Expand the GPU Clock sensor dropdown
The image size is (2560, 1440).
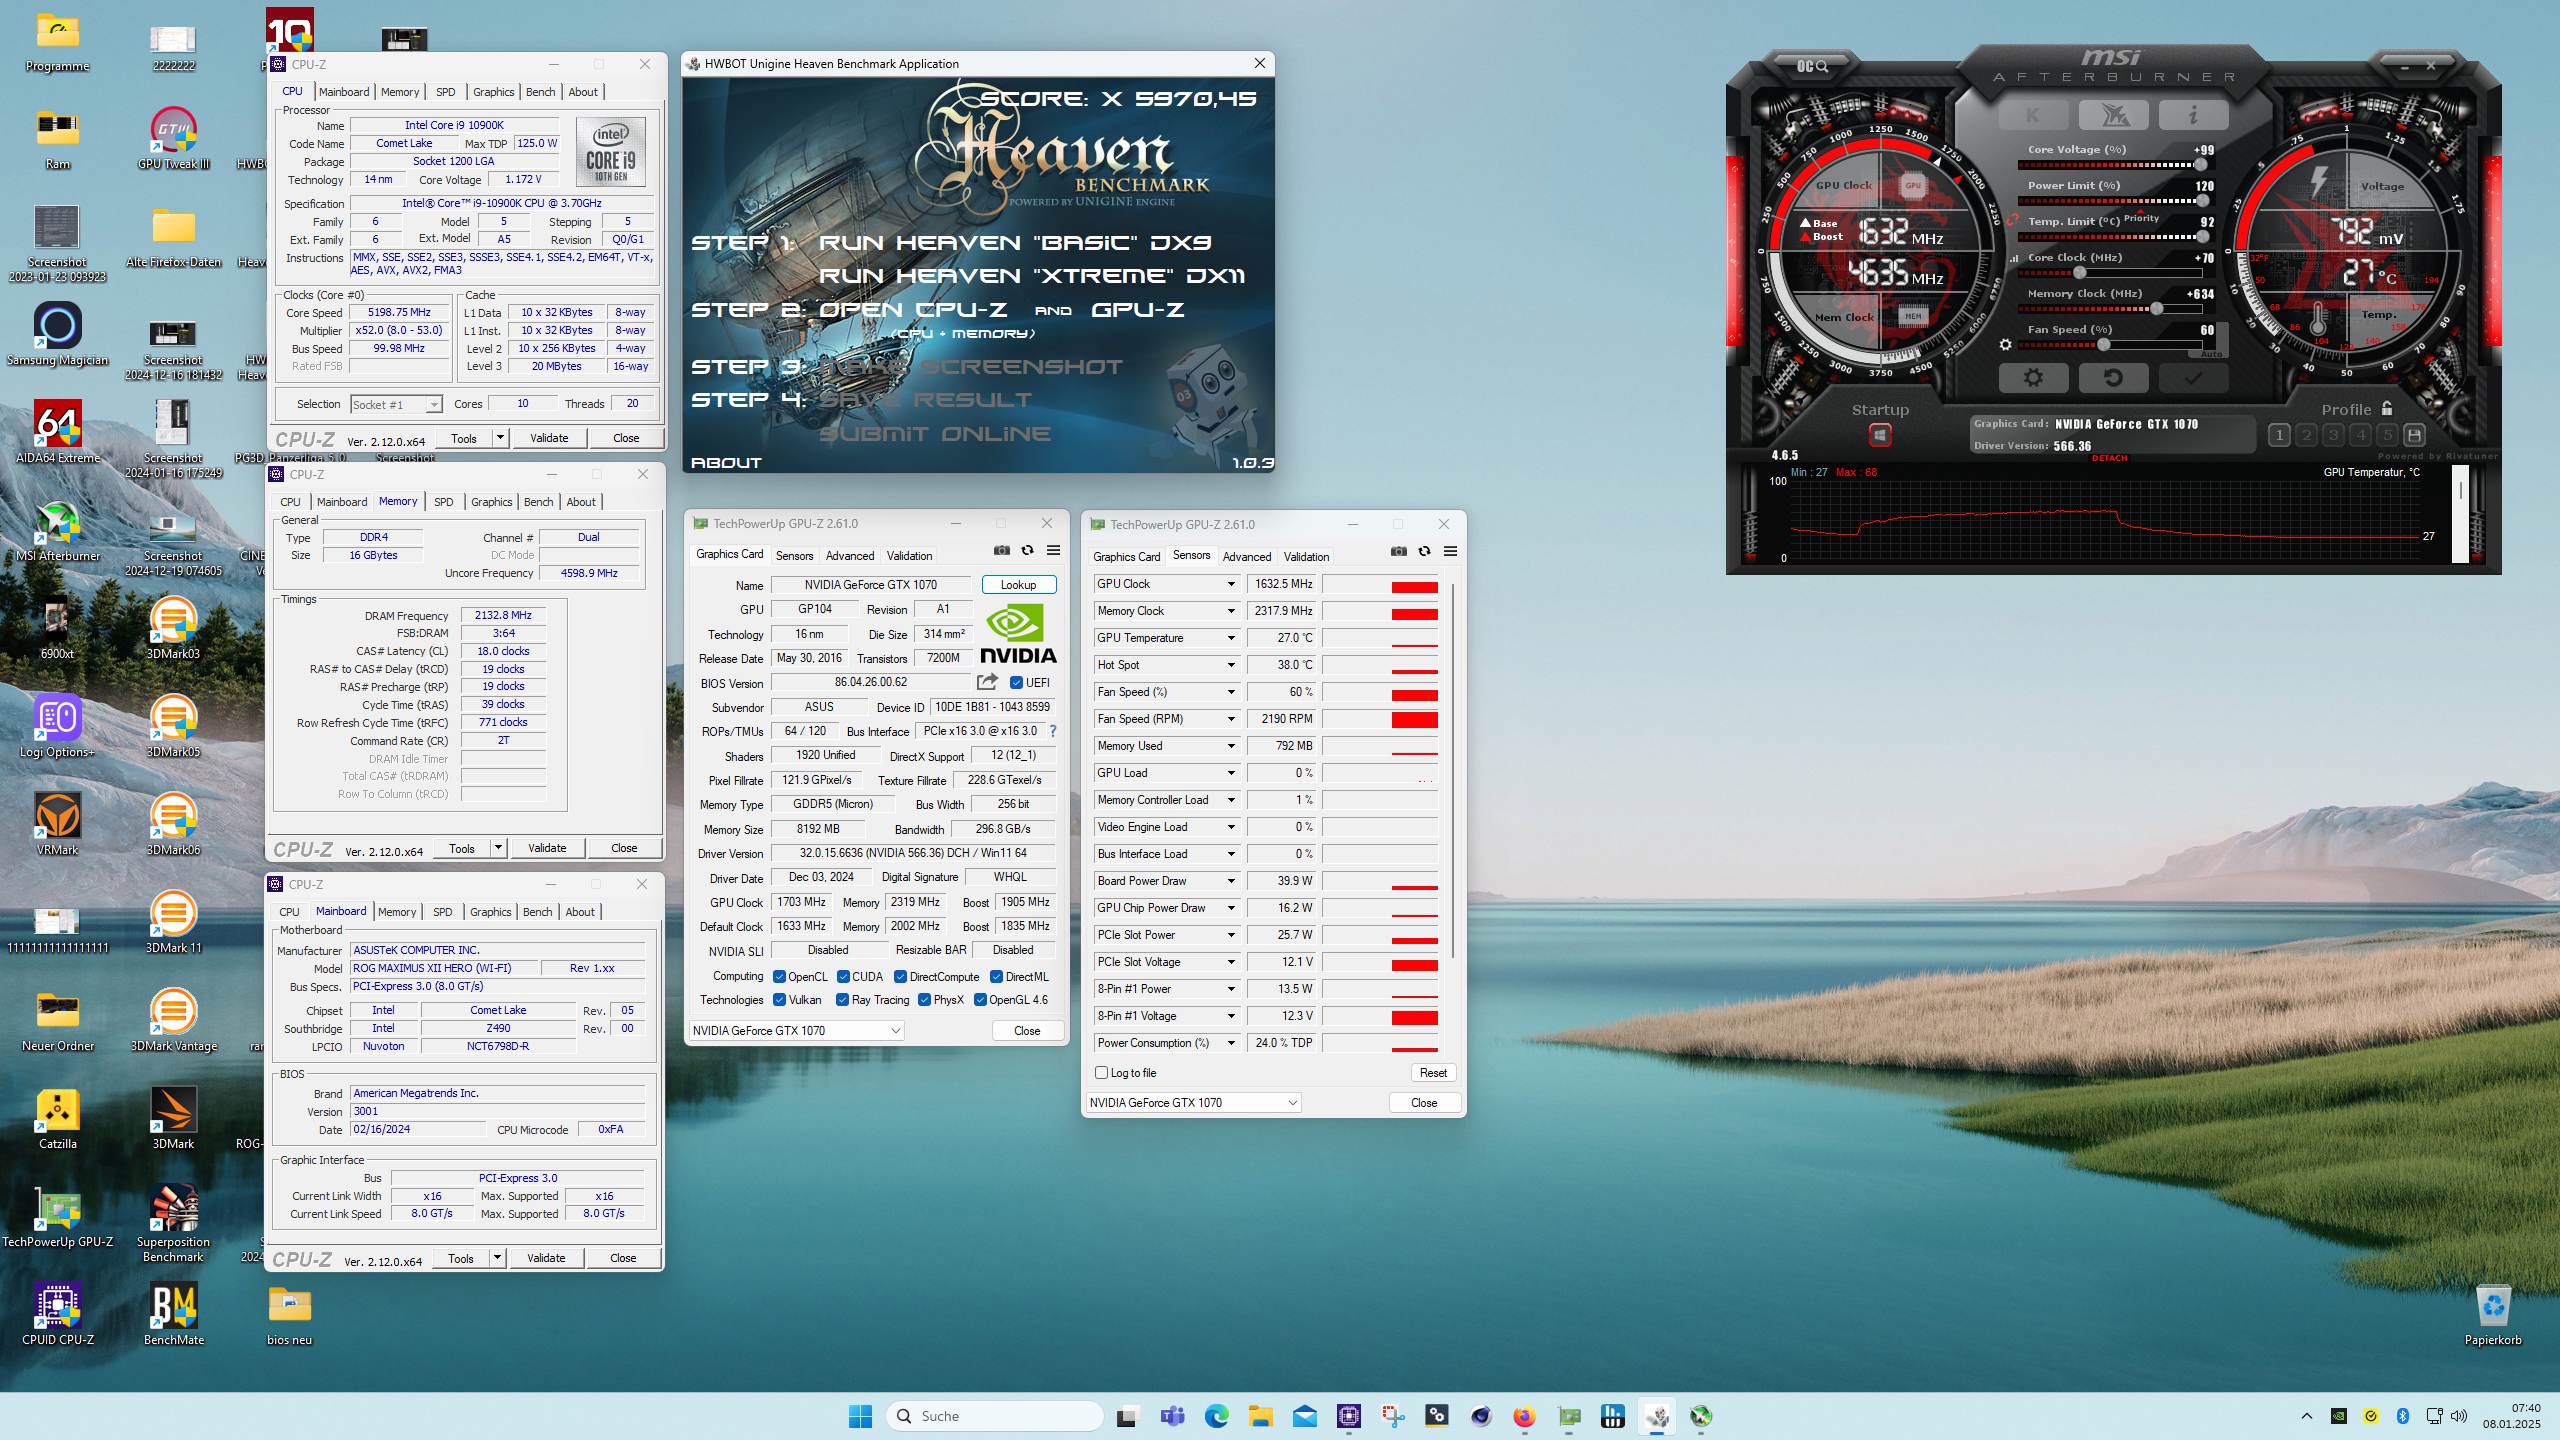click(1231, 584)
